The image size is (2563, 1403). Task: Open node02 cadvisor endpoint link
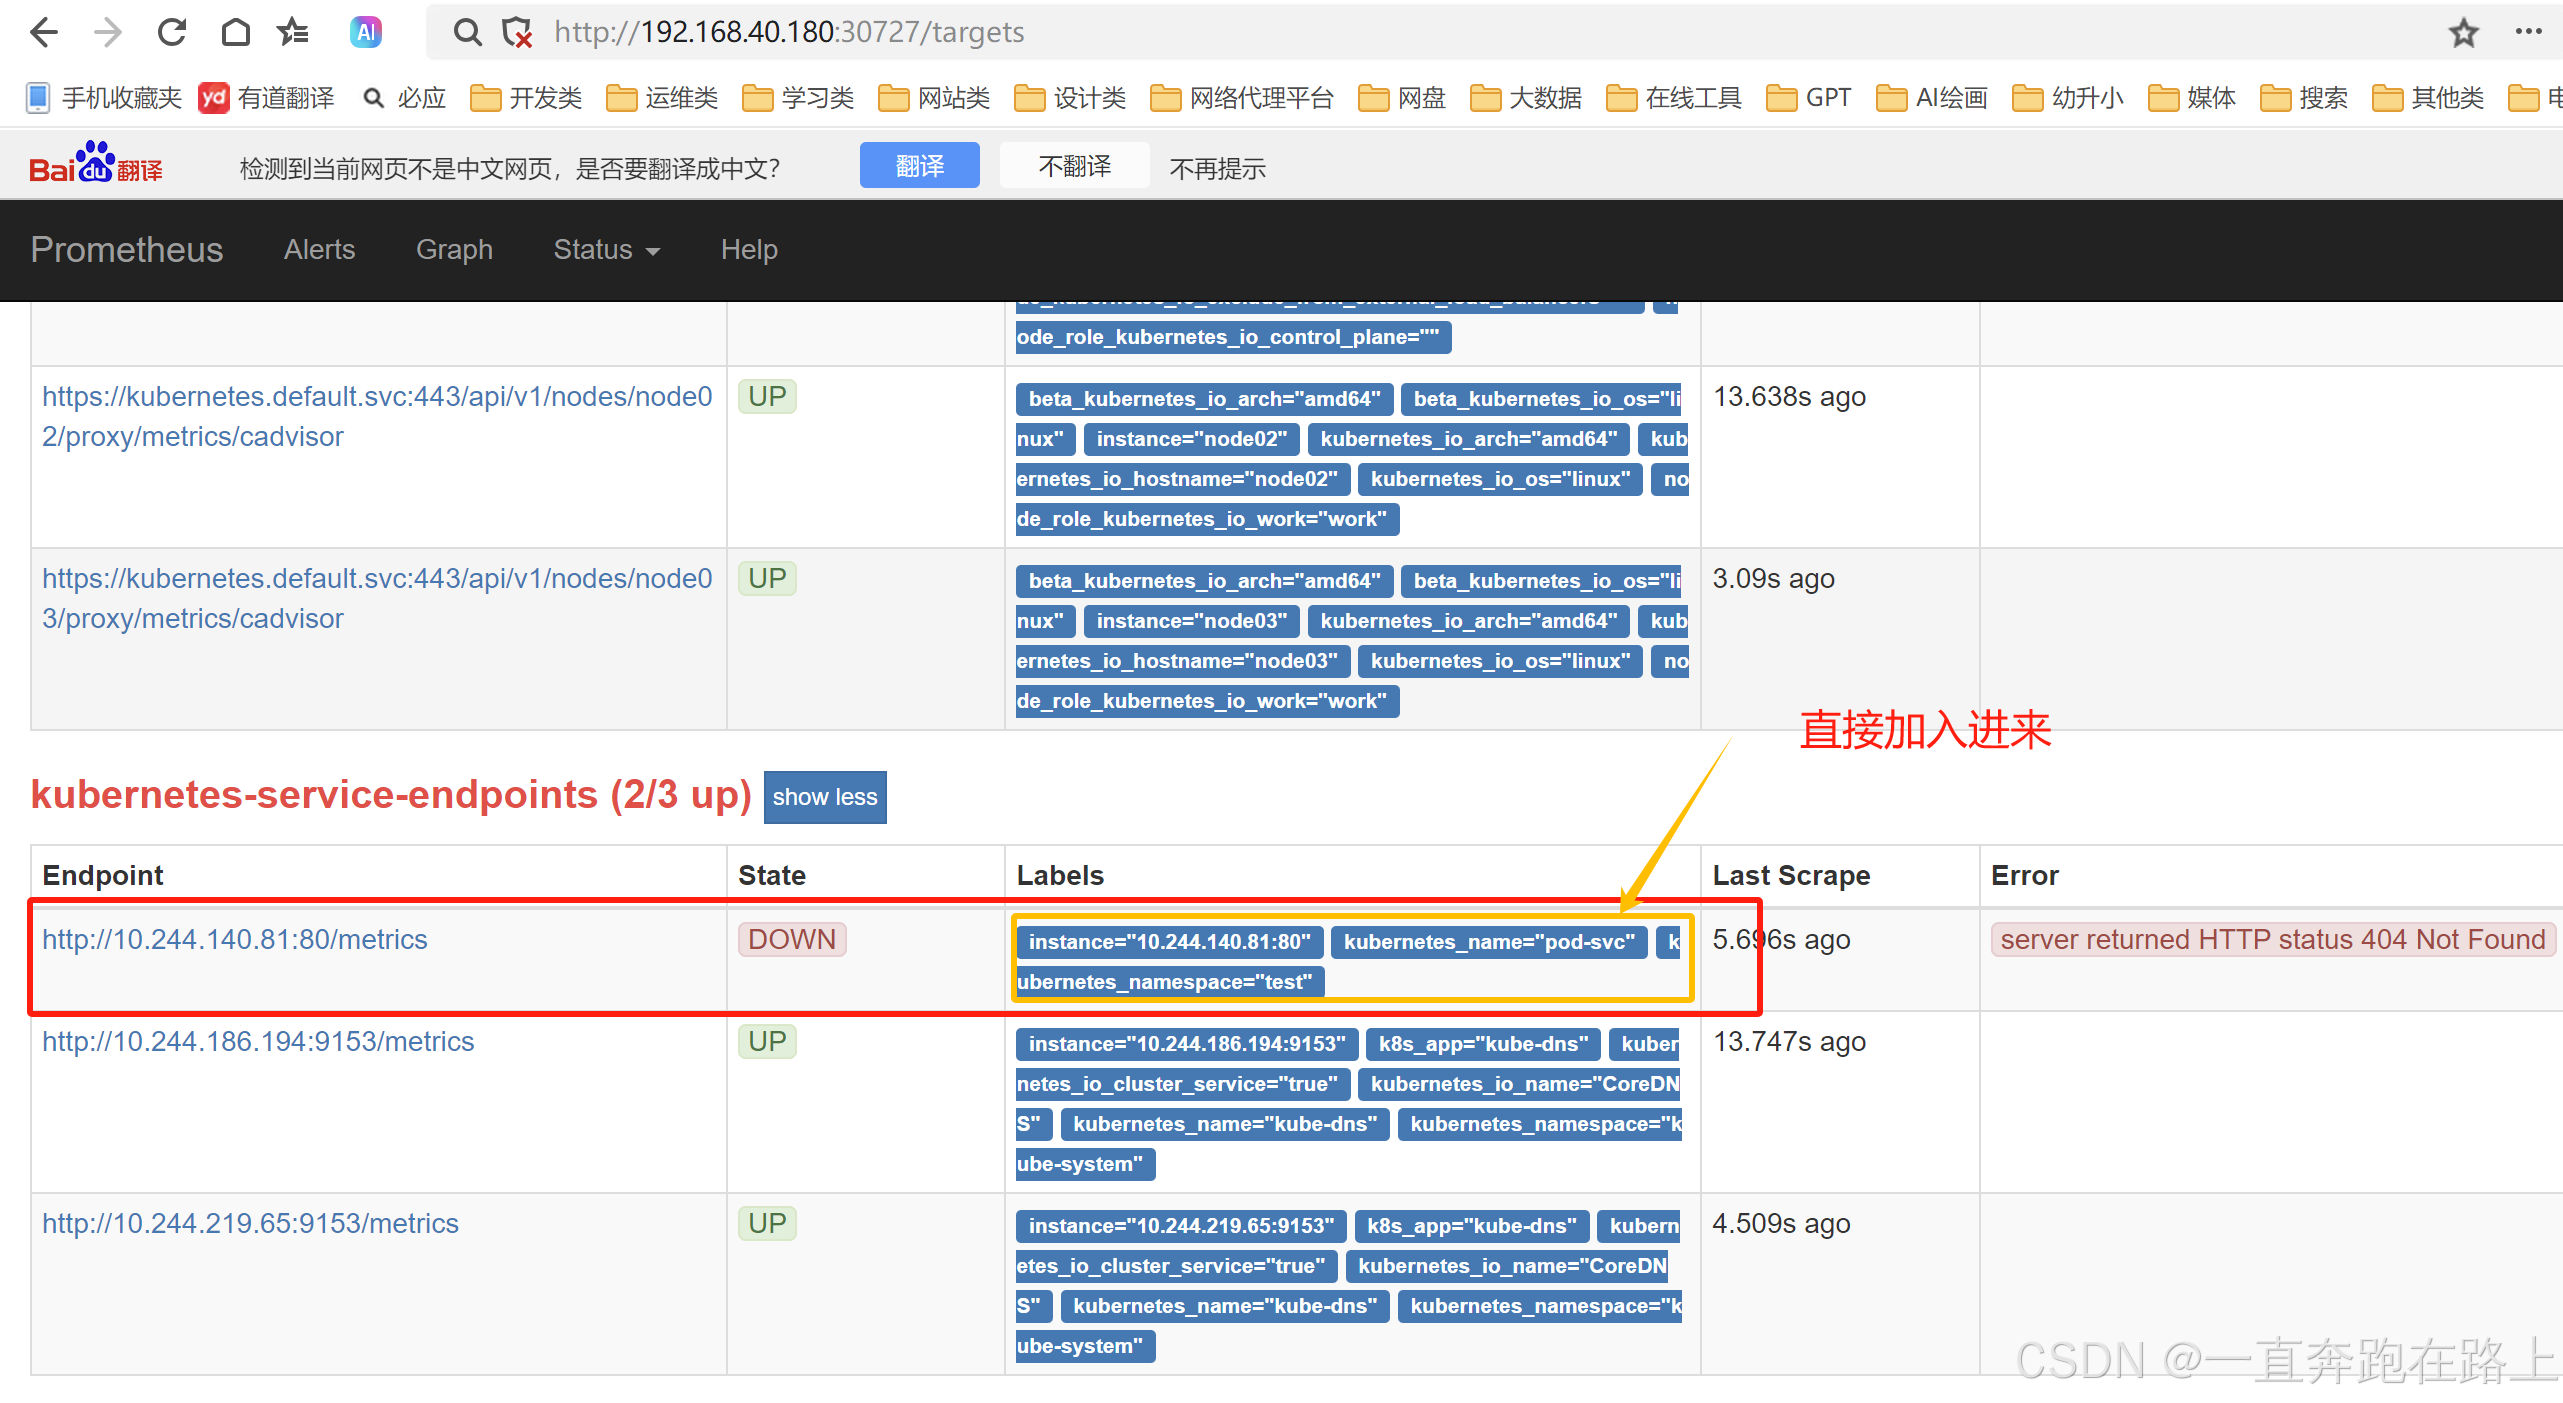(377, 417)
